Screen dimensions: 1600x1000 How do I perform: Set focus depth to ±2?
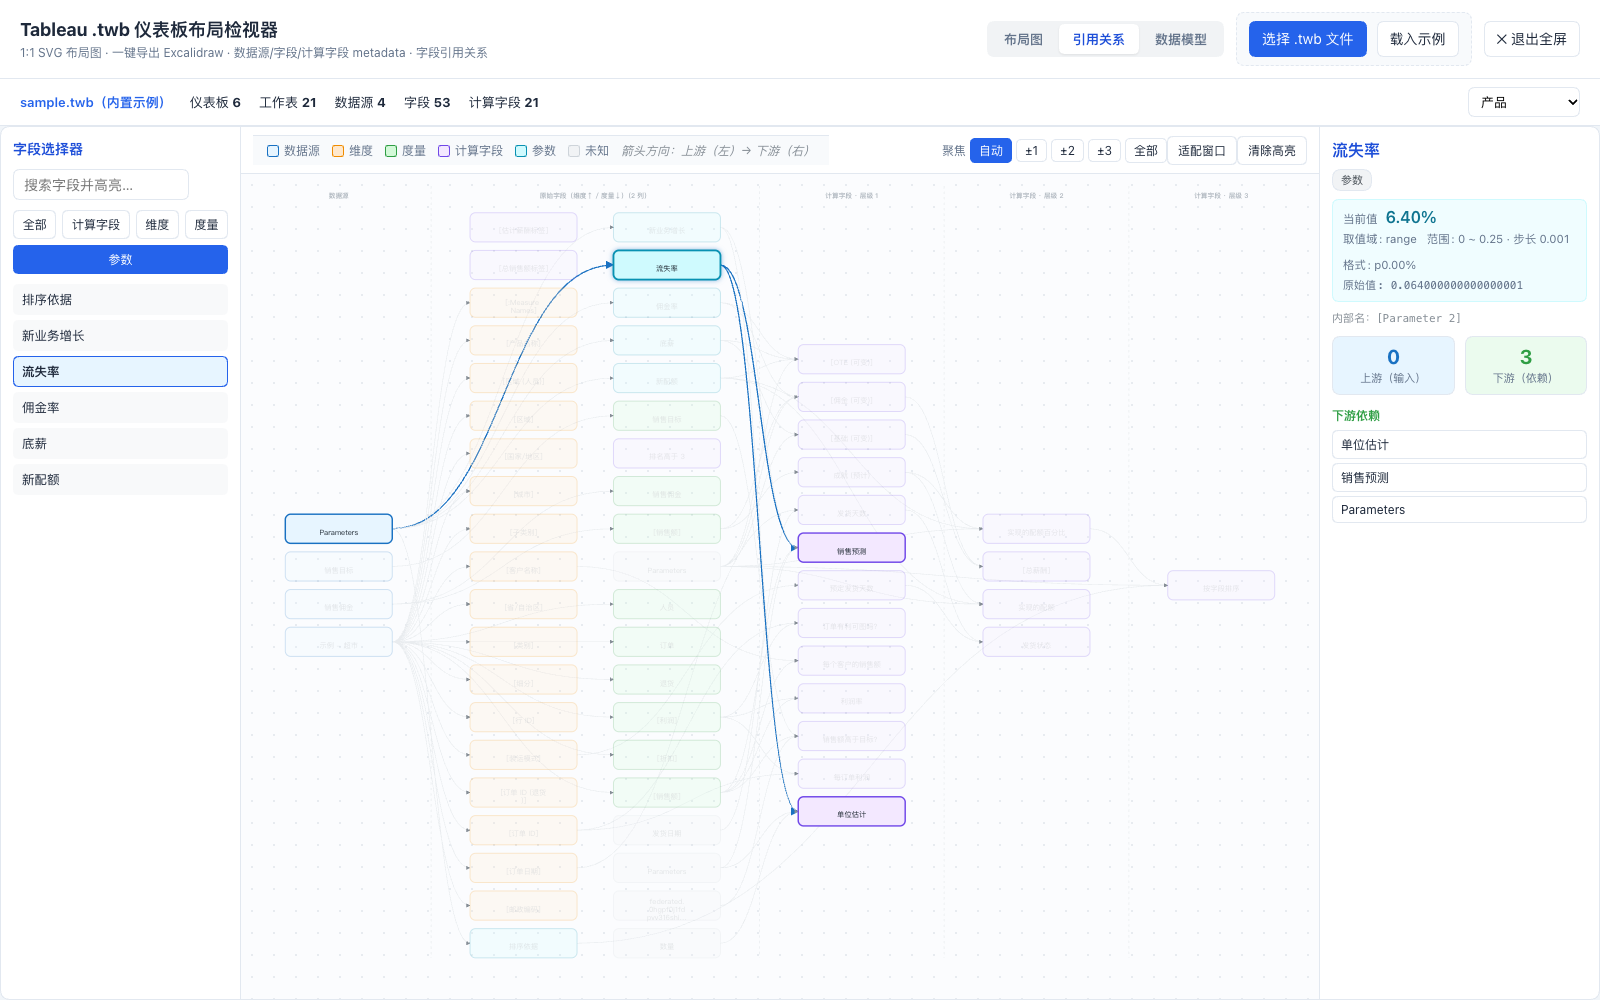click(x=1068, y=151)
